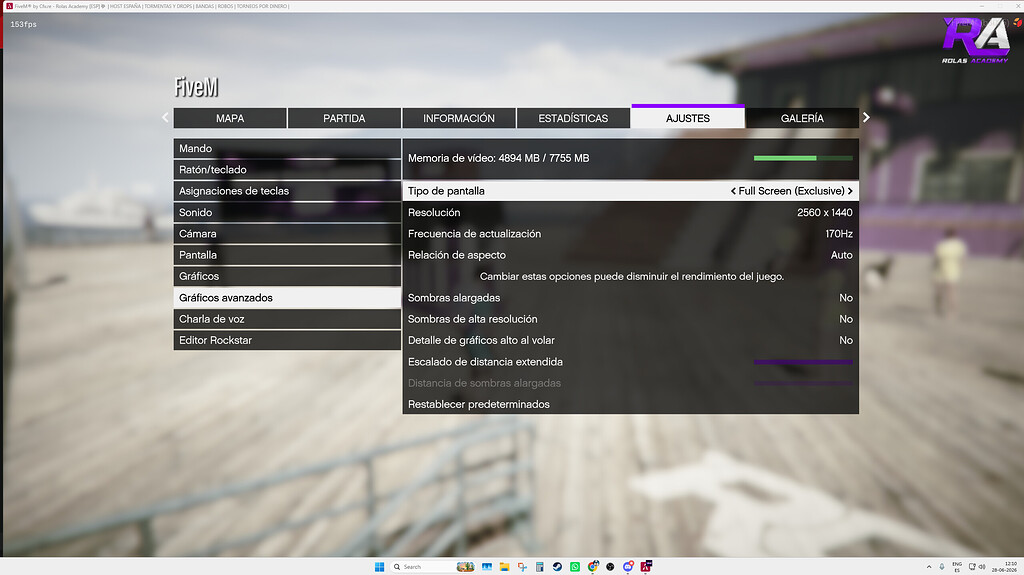Open the Gráficos category
This screenshot has height=575, width=1024.
[x=287, y=276]
